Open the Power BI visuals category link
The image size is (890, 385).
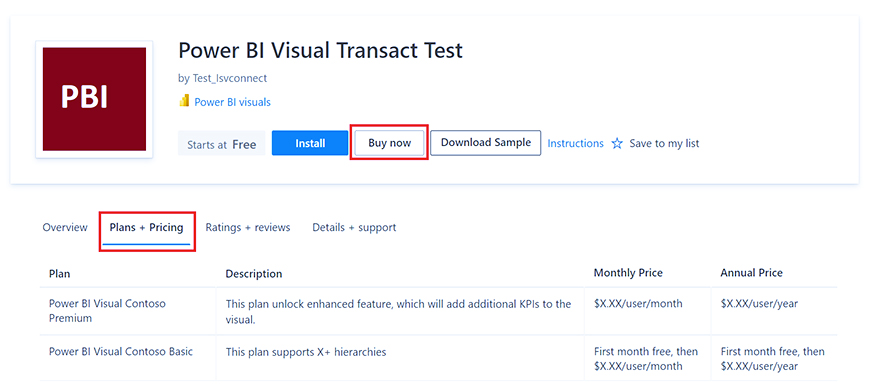pyautogui.click(x=232, y=102)
